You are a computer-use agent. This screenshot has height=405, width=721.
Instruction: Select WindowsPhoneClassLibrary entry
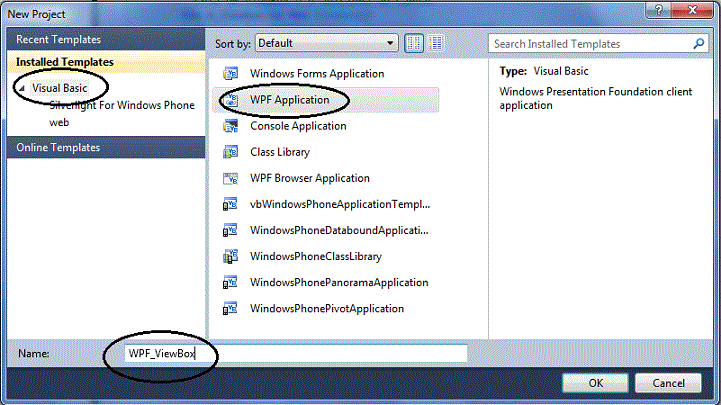tap(325, 256)
